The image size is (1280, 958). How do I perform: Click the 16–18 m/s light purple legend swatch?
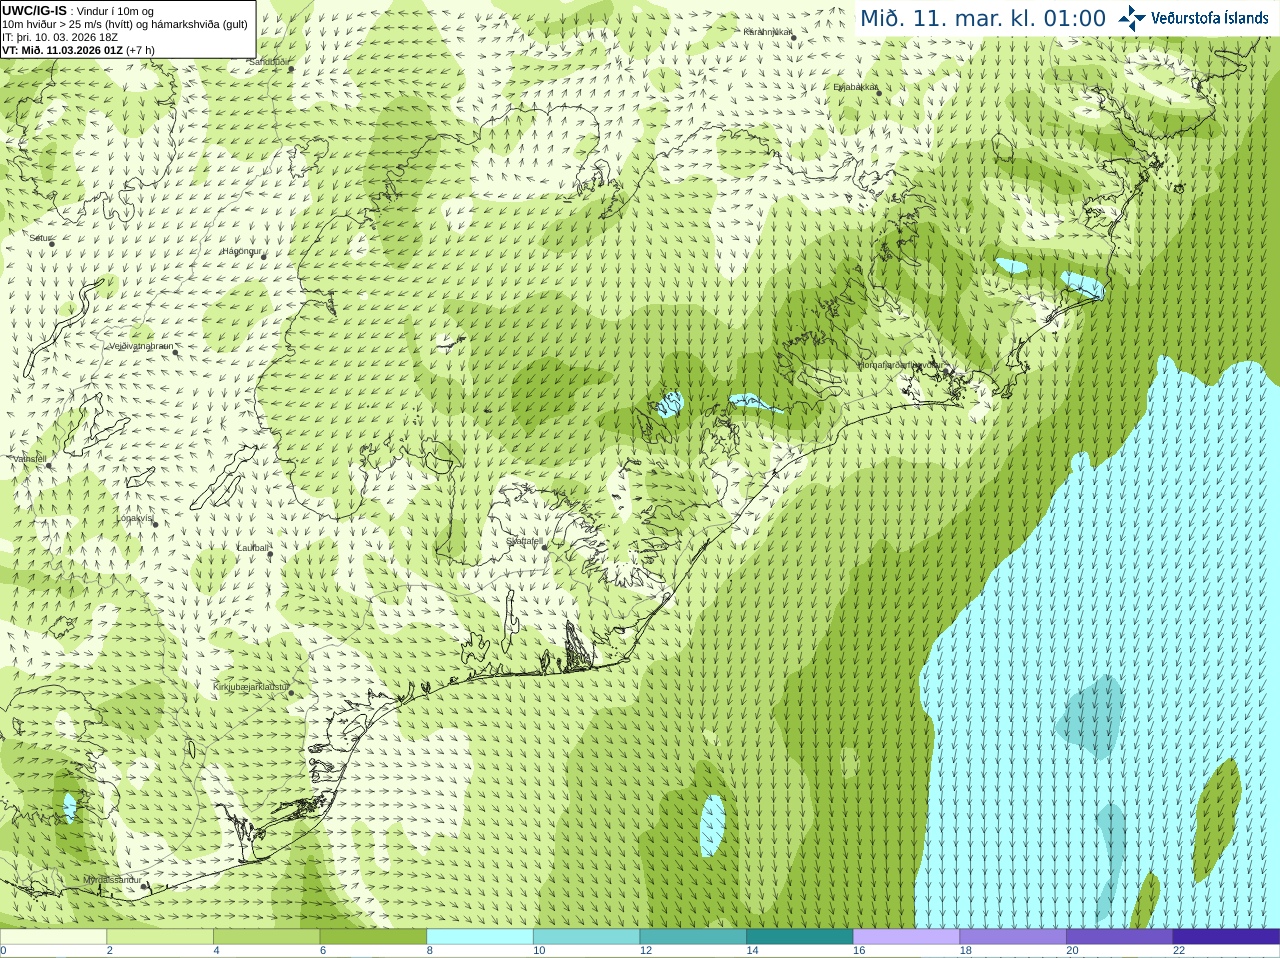click(x=906, y=937)
